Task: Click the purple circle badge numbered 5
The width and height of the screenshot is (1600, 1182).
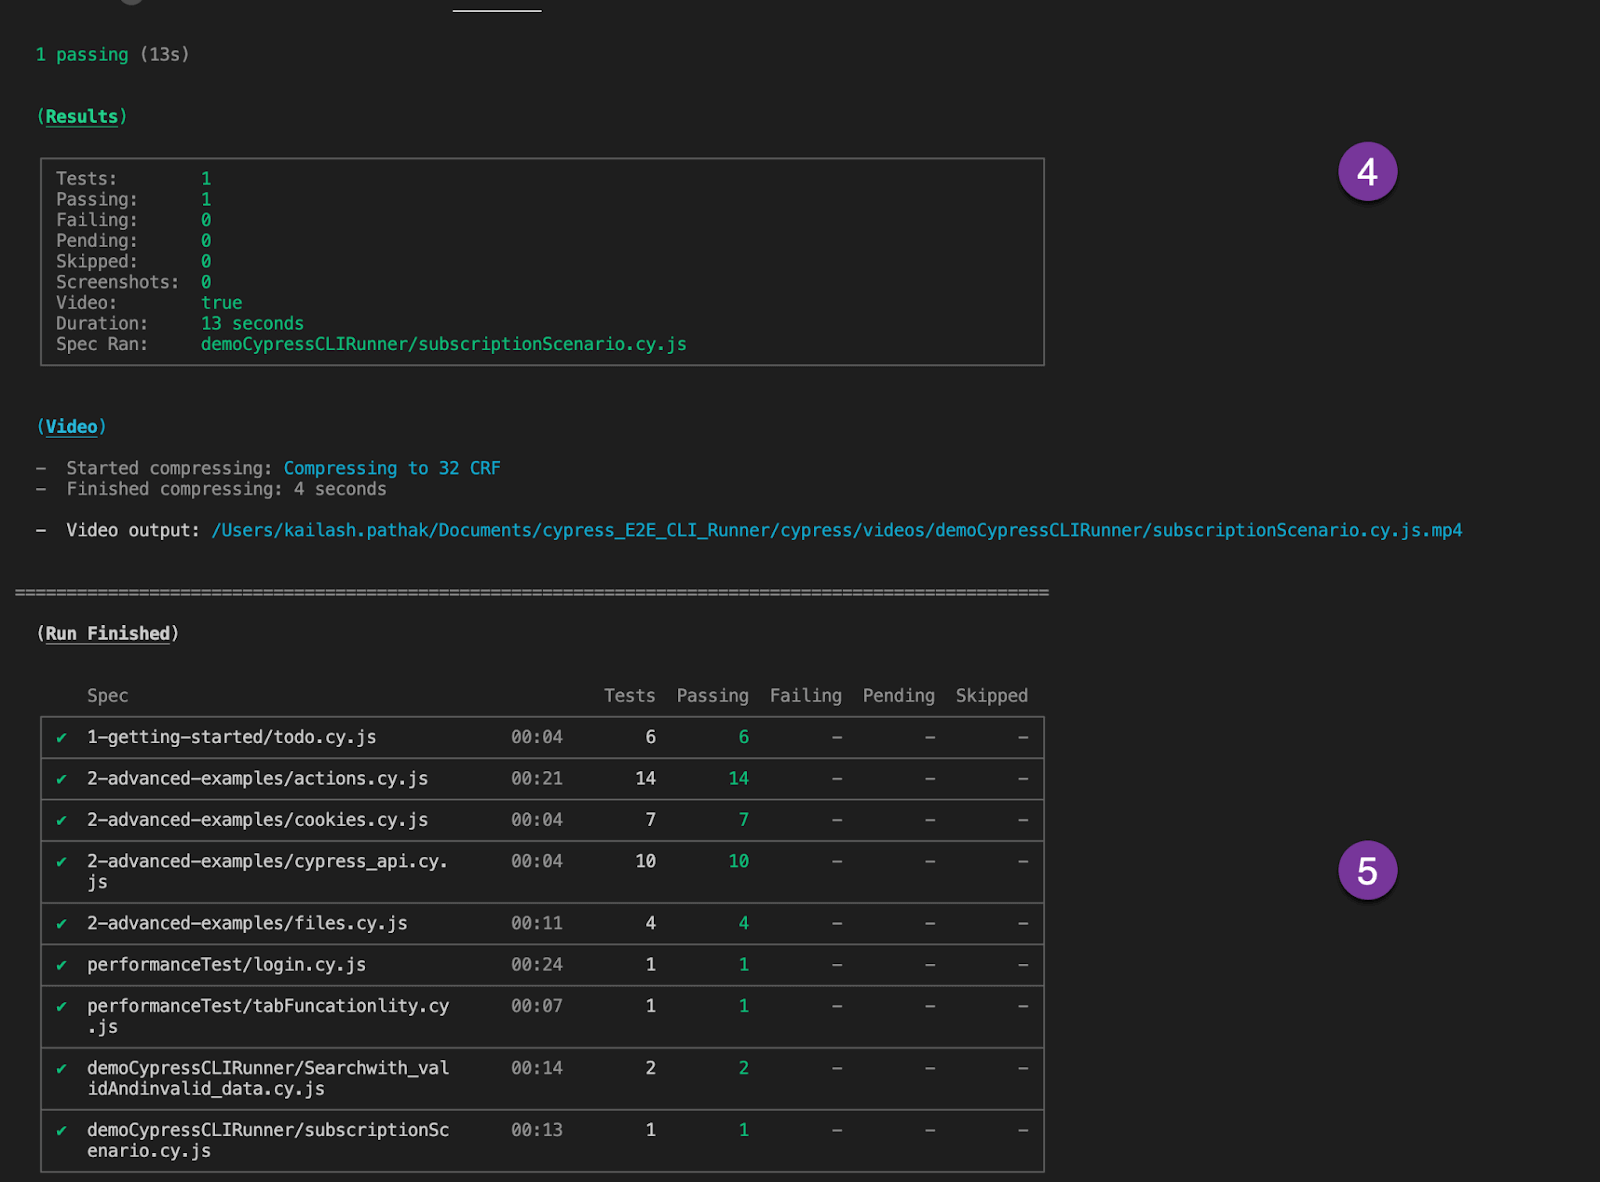Action: coord(1367,871)
